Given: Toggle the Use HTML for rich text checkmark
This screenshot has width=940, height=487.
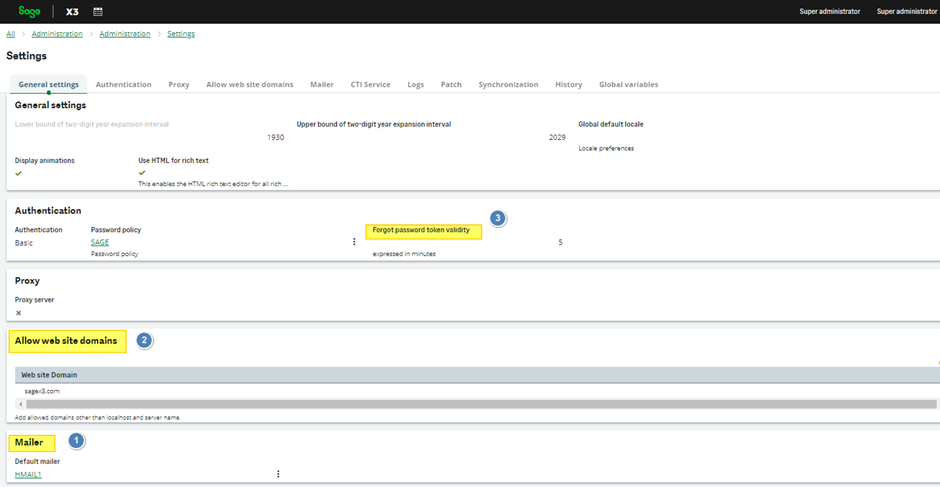Looking at the screenshot, I should [x=142, y=173].
